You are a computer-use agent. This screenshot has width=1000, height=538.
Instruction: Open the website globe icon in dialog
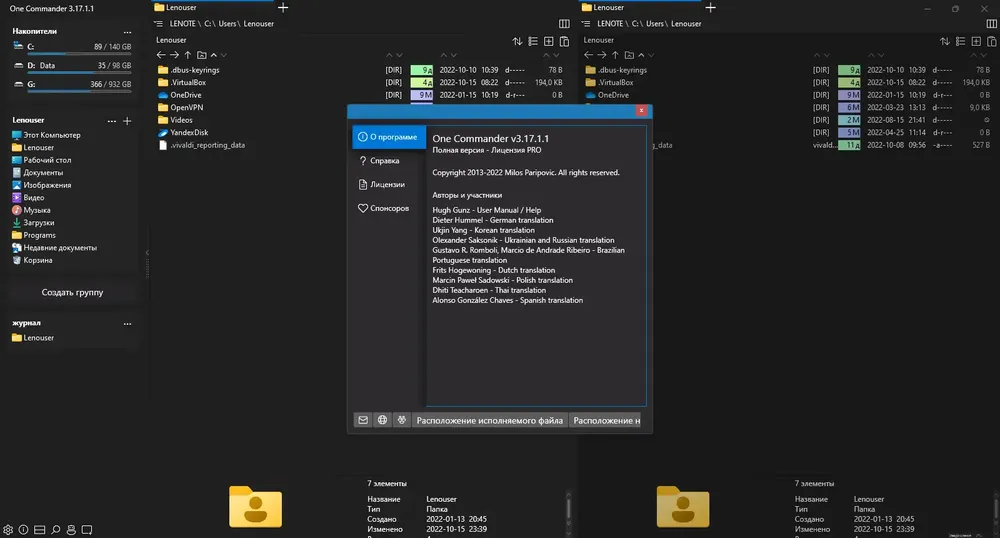pyautogui.click(x=382, y=420)
